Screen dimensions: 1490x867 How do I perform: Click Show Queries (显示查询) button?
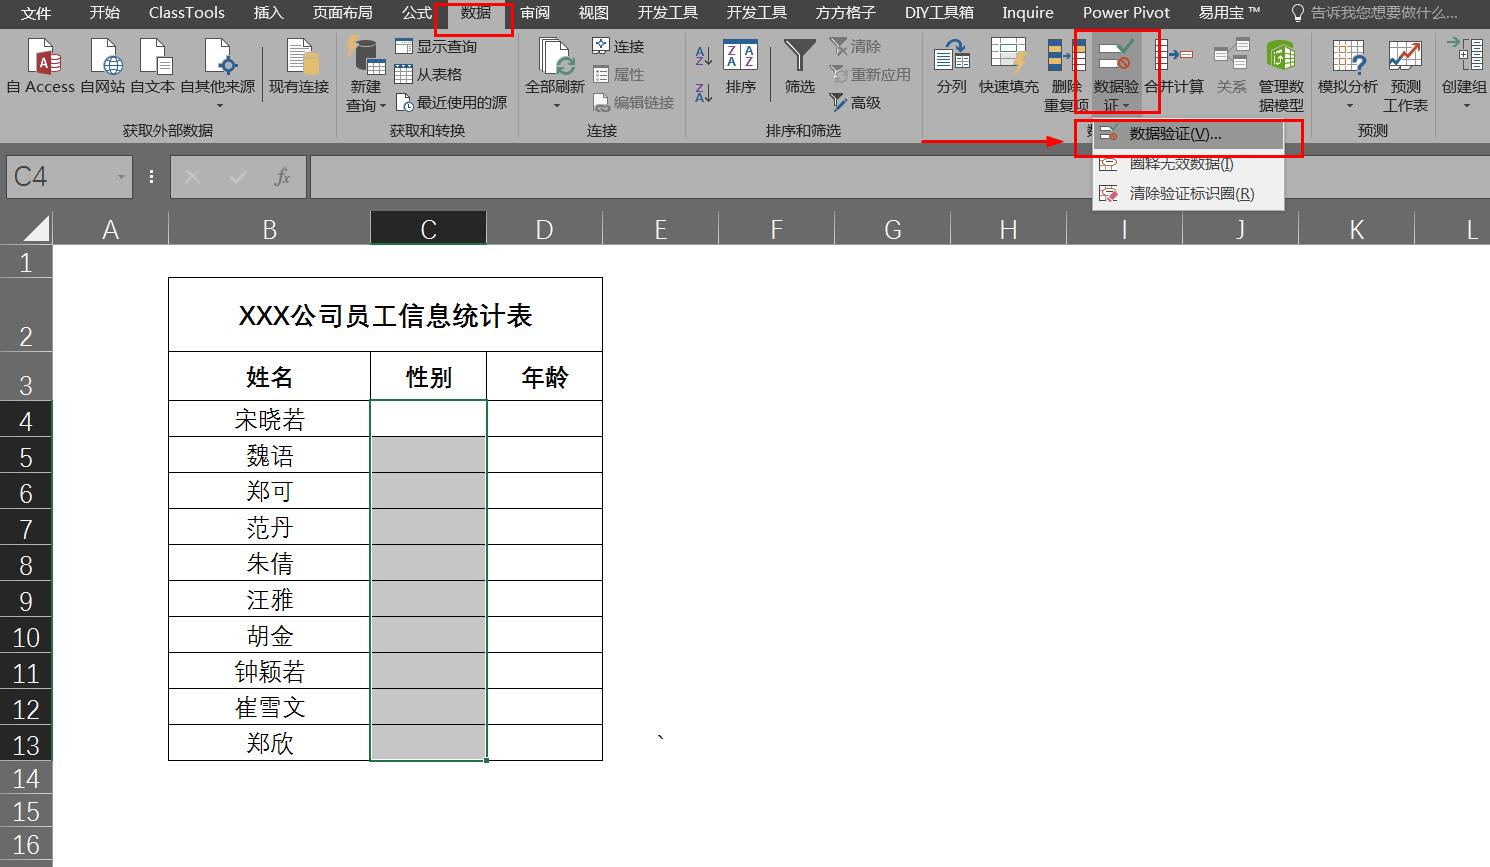[x=437, y=46]
